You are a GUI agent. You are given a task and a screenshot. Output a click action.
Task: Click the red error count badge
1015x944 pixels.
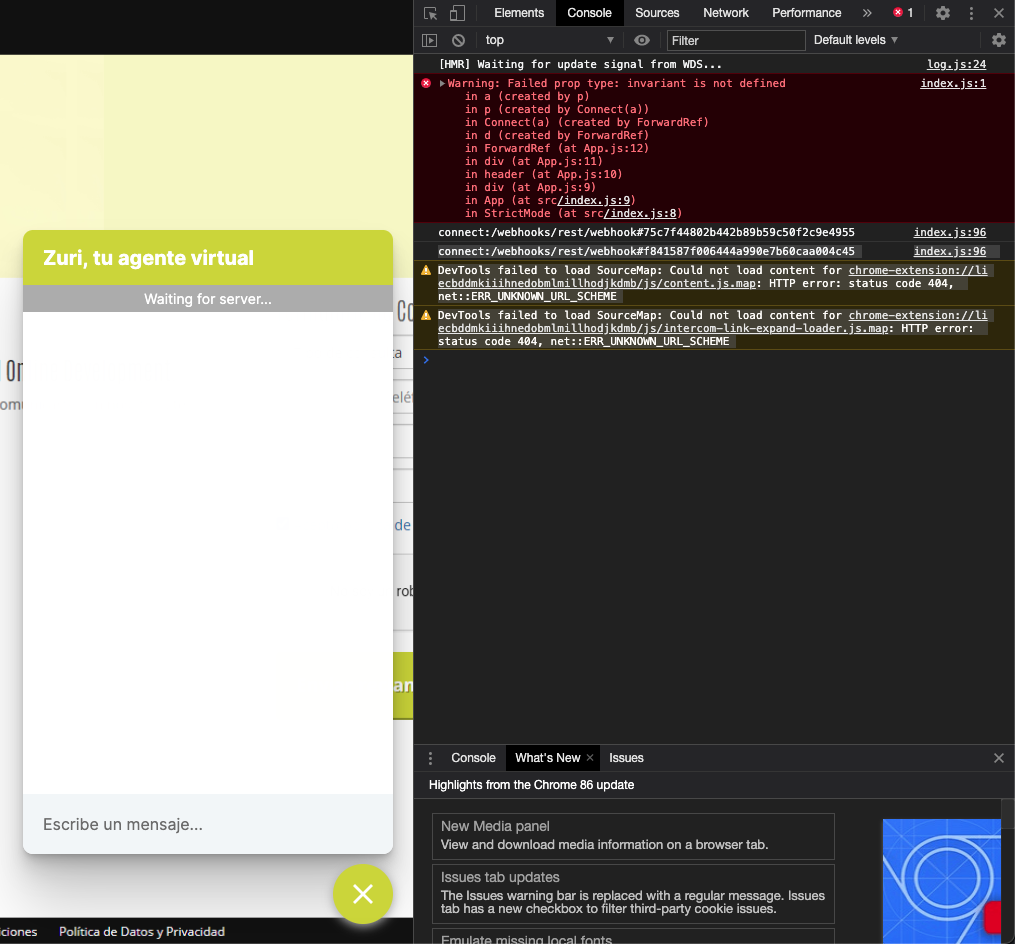click(901, 13)
